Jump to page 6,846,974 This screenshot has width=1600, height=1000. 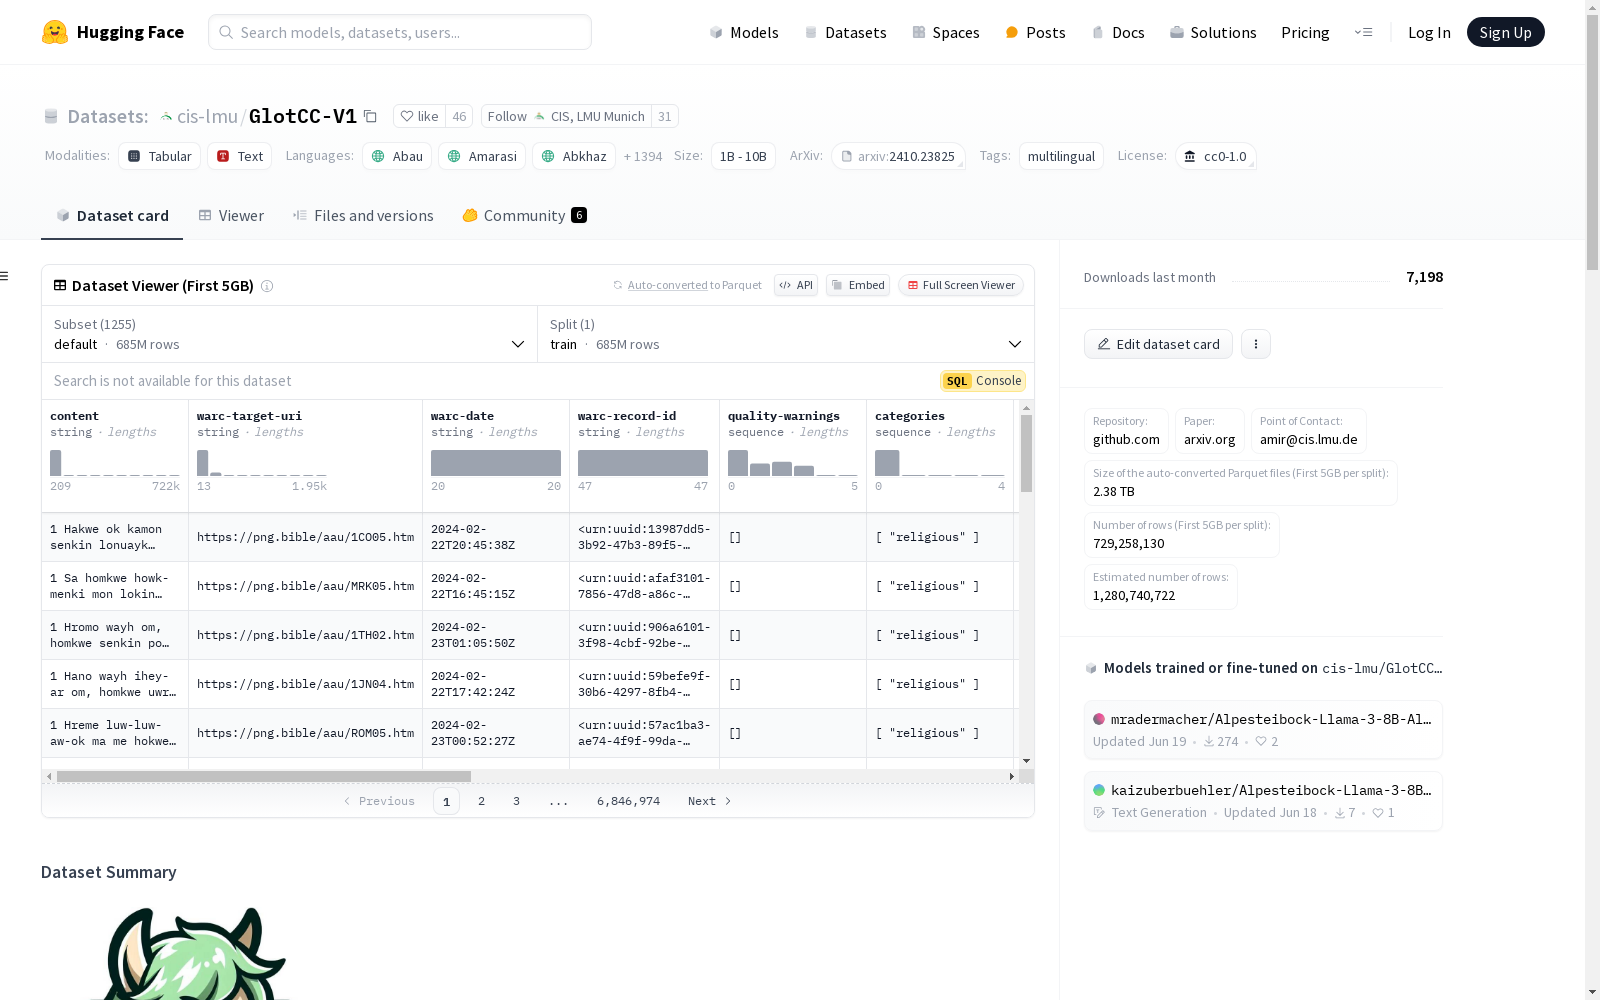click(x=628, y=801)
